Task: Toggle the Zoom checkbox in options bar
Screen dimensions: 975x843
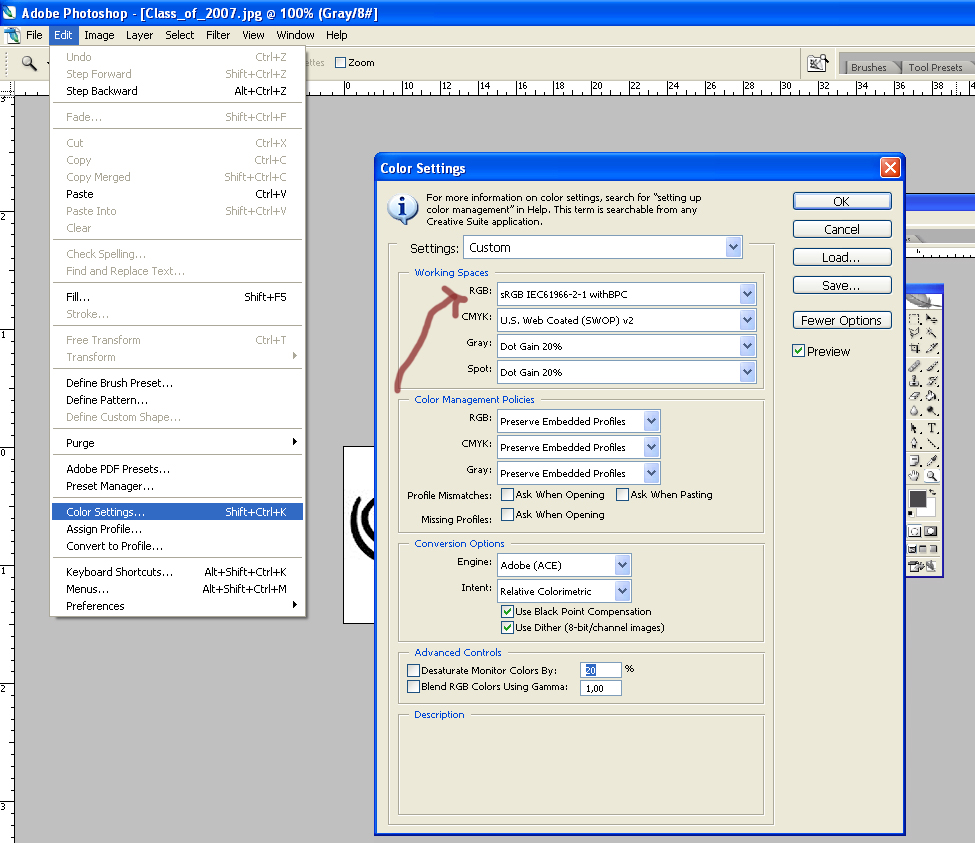Action: click(x=340, y=63)
